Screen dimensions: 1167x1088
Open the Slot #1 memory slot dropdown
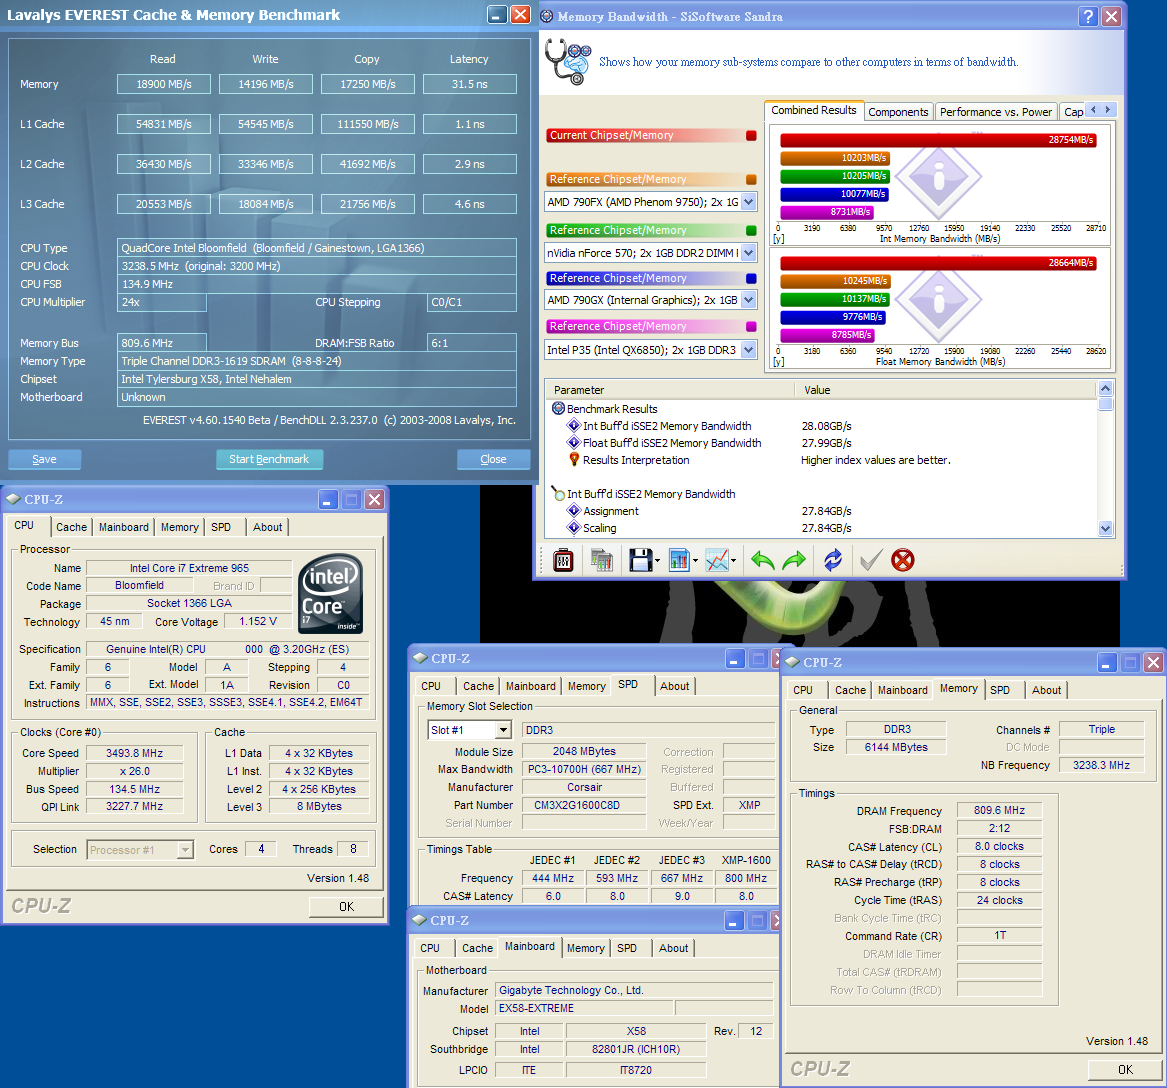click(x=502, y=730)
